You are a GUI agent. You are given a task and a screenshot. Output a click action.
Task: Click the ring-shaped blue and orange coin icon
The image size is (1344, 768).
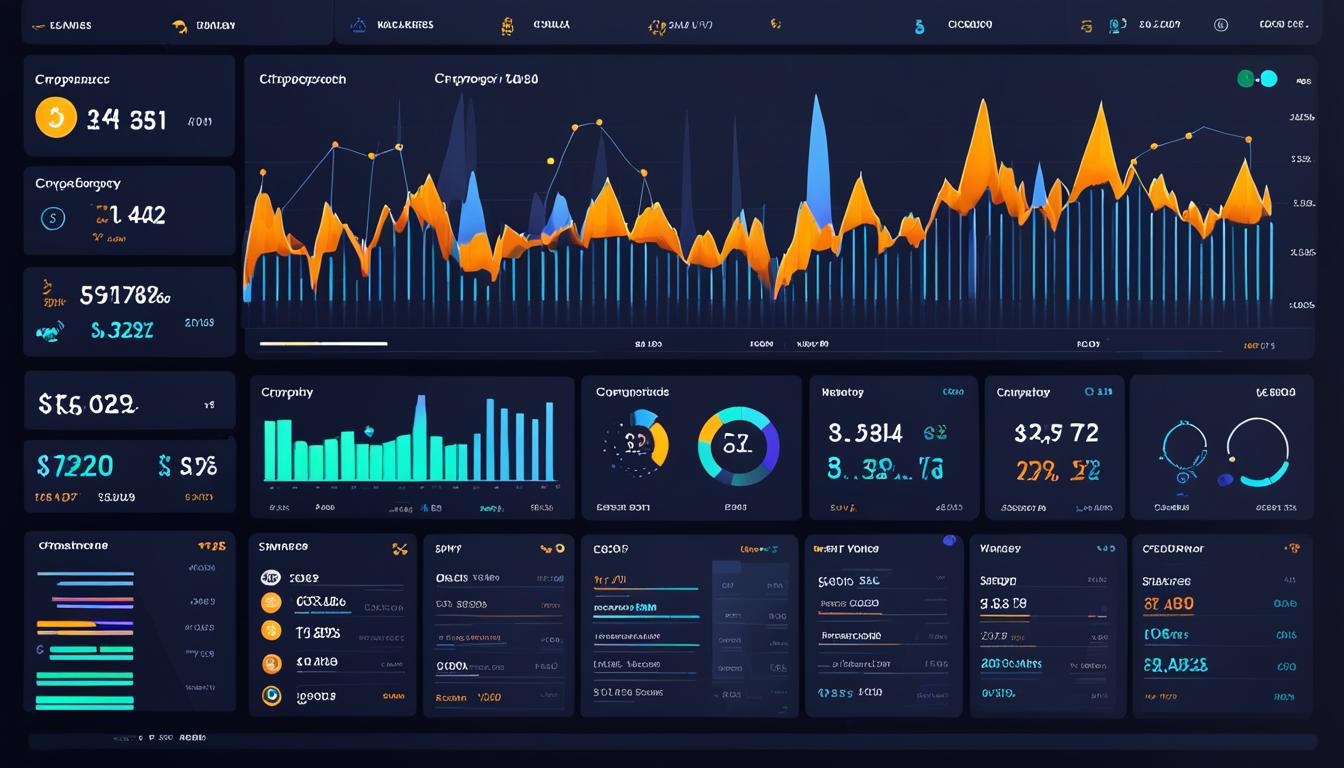pos(271,696)
